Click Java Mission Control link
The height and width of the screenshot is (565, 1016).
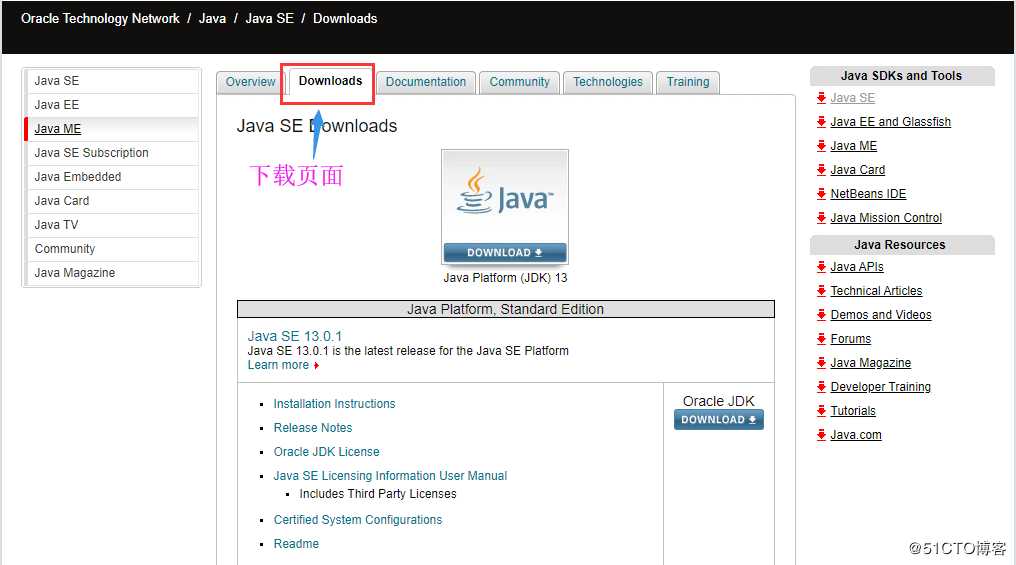click(886, 218)
